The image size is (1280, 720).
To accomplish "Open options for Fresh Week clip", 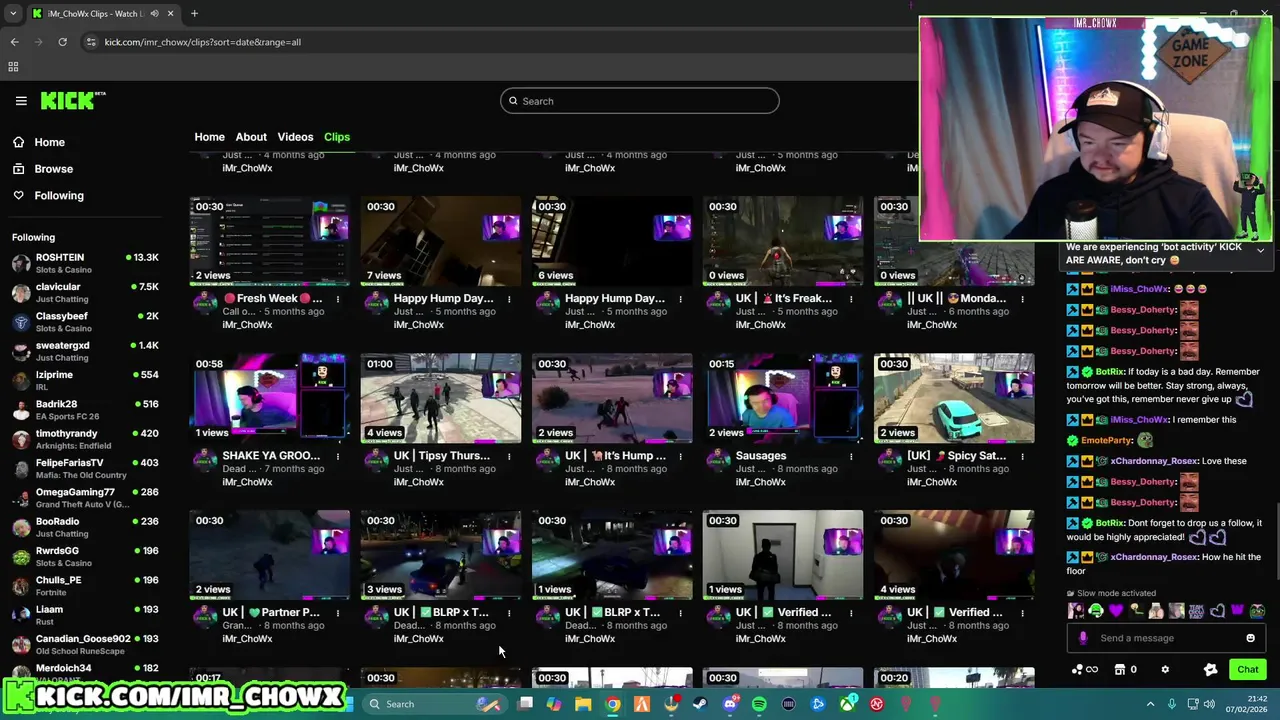I will tap(338, 299).
